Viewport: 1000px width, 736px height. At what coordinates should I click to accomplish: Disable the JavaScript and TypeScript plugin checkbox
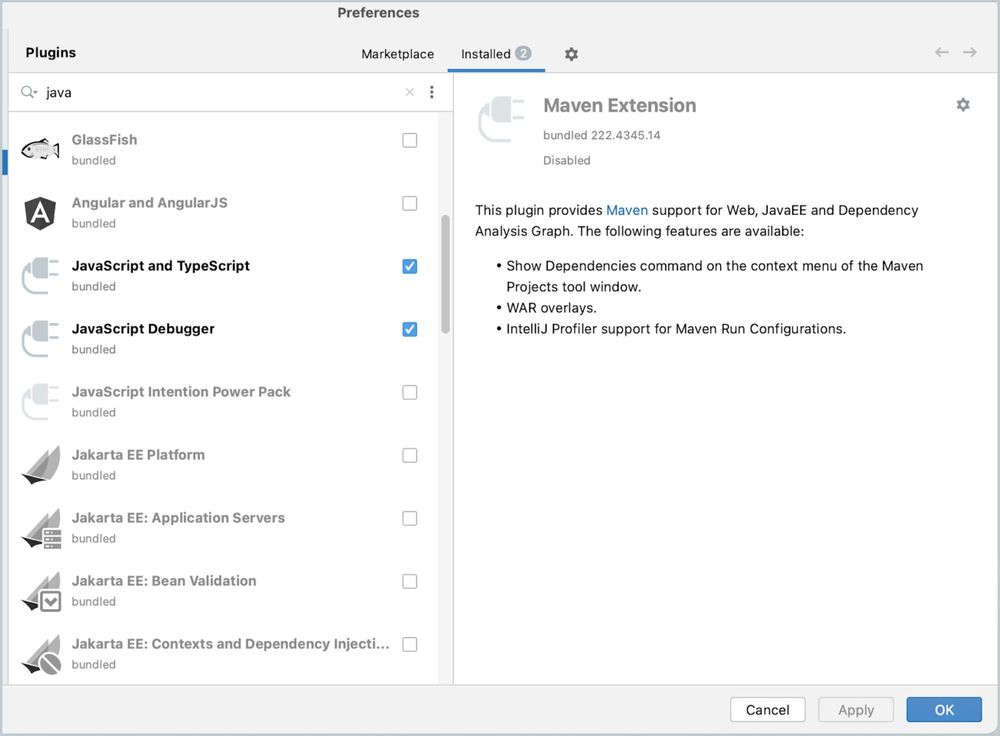click(409, 266)
